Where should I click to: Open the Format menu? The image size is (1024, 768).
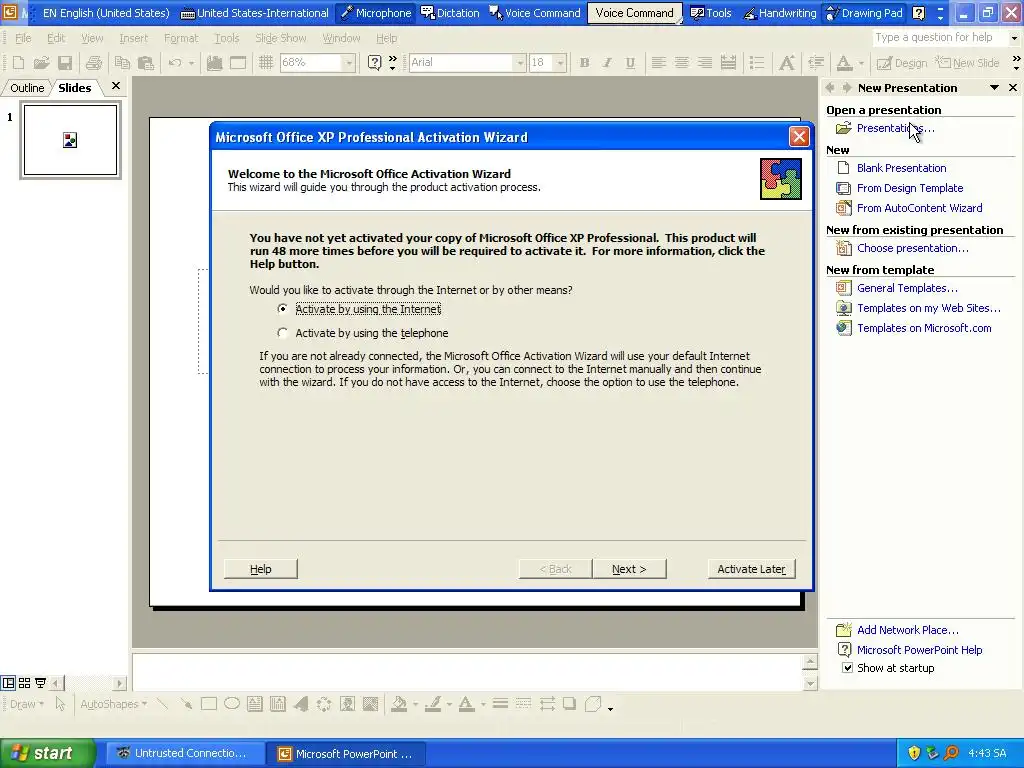coord(181,39)
